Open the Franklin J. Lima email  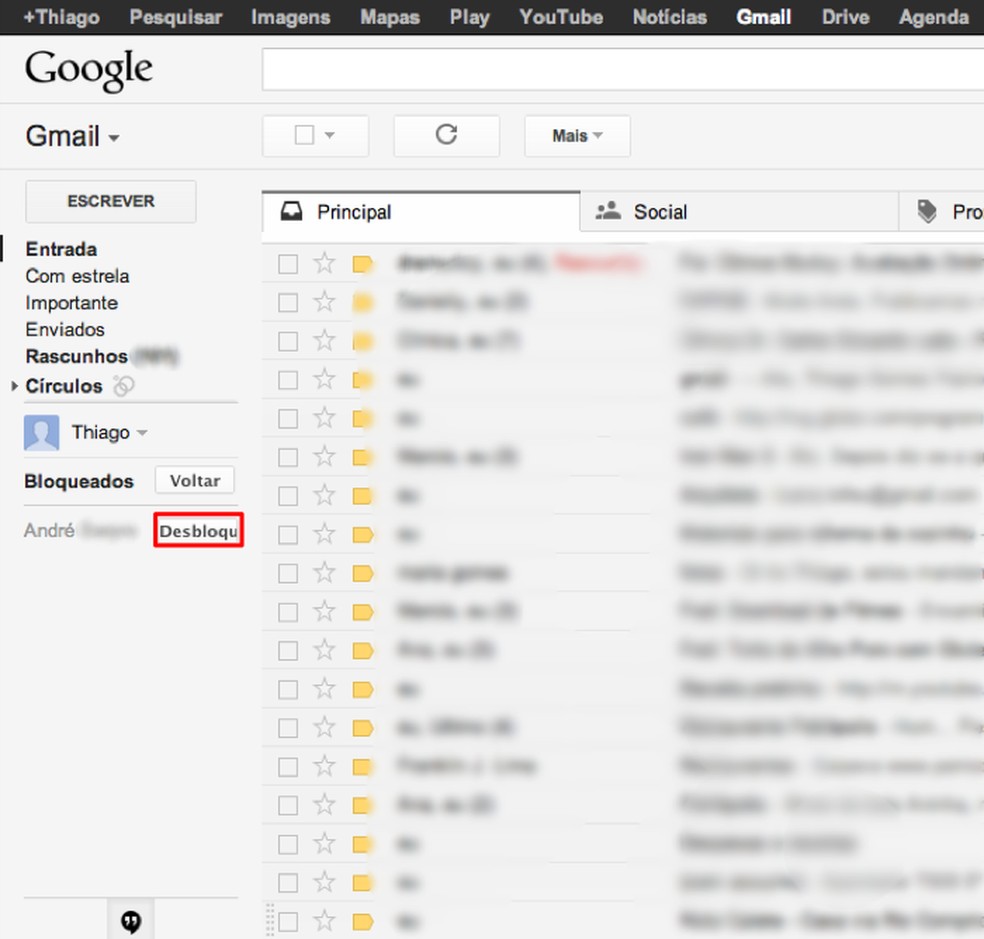point(623,766)
